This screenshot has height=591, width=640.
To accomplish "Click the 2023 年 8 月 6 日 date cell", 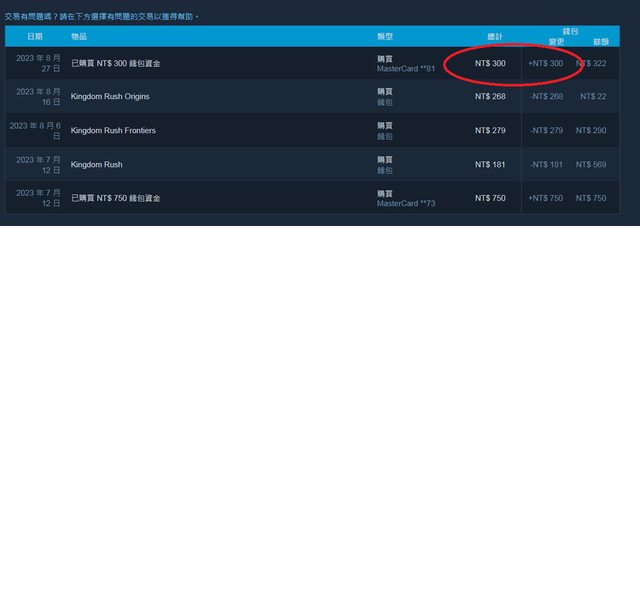I will (36, 131).
